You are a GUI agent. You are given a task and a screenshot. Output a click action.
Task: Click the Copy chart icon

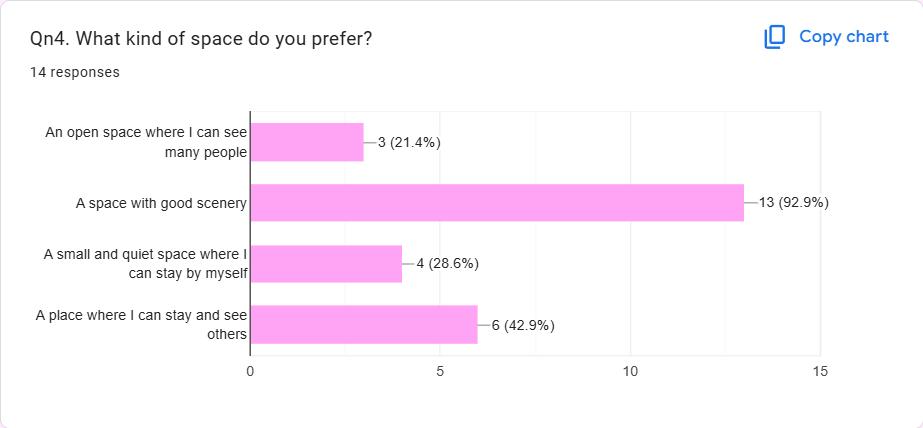click(x=775, y=37)
